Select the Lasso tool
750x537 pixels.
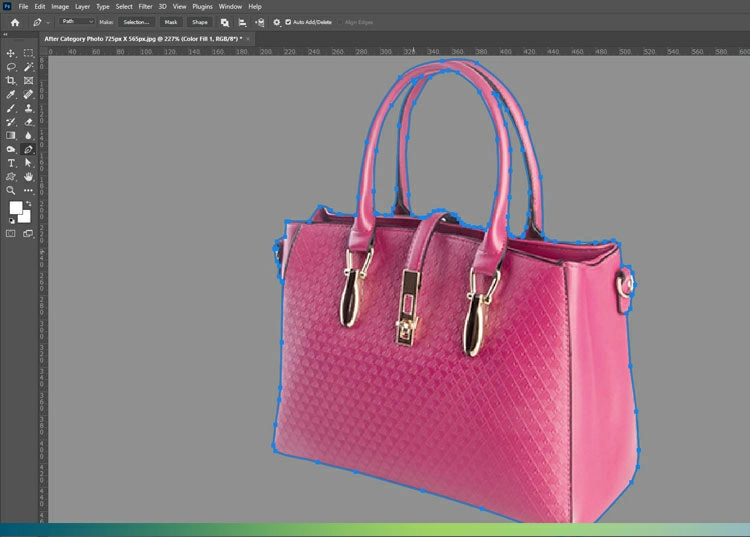click(11, 67)
